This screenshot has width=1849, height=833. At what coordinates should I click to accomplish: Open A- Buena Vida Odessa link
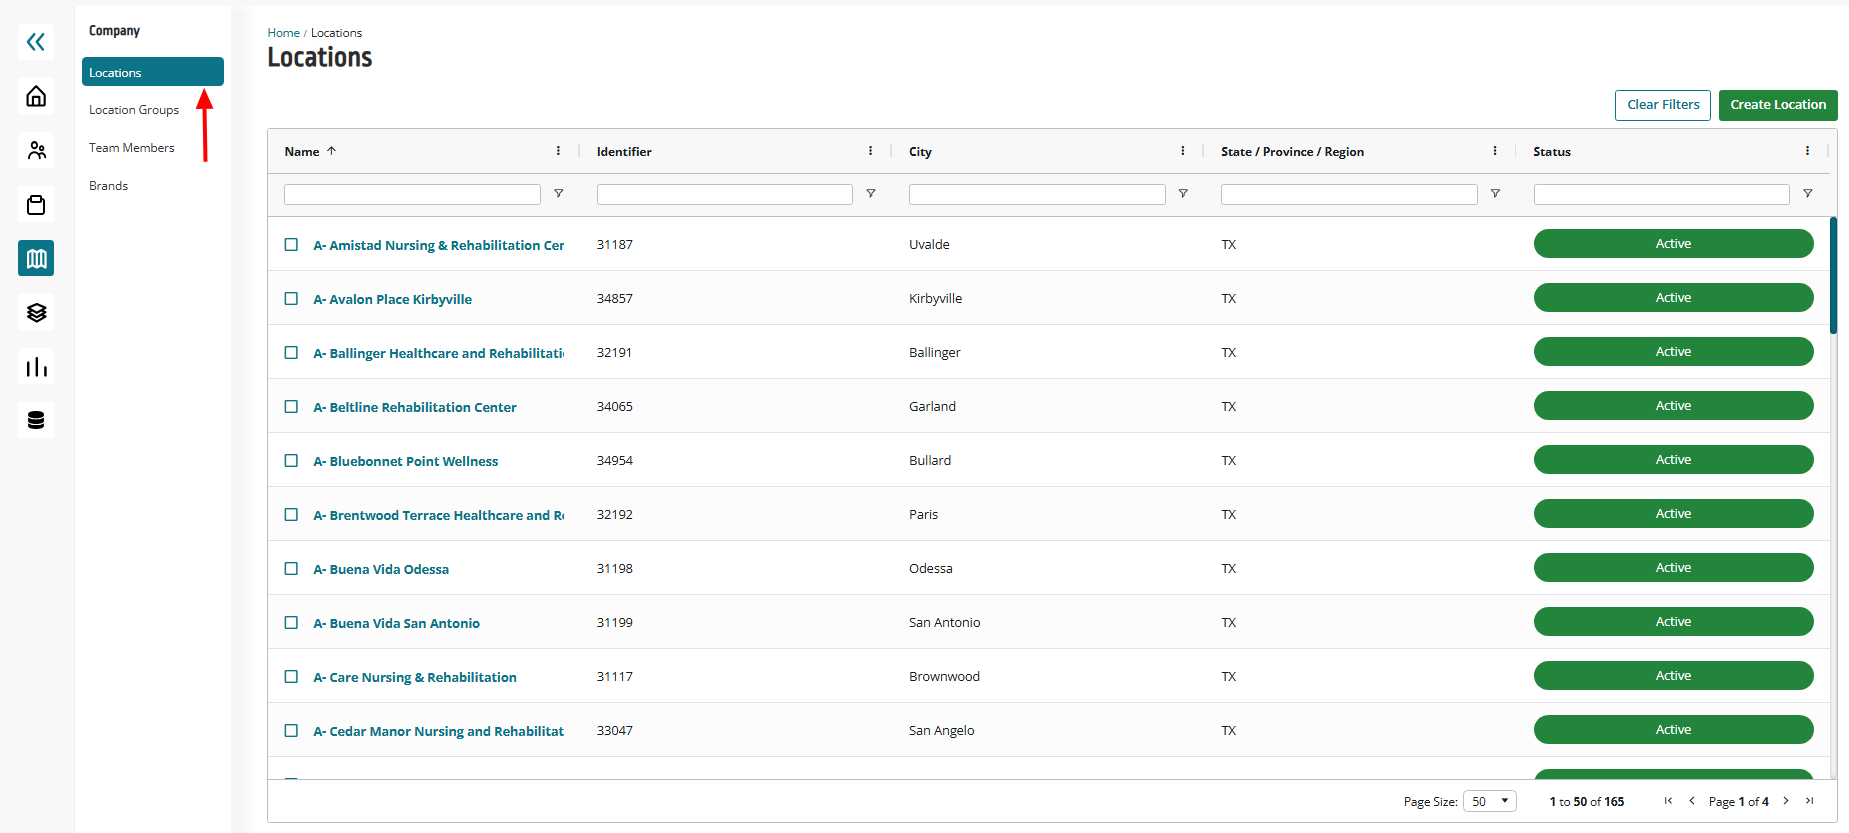381,569
